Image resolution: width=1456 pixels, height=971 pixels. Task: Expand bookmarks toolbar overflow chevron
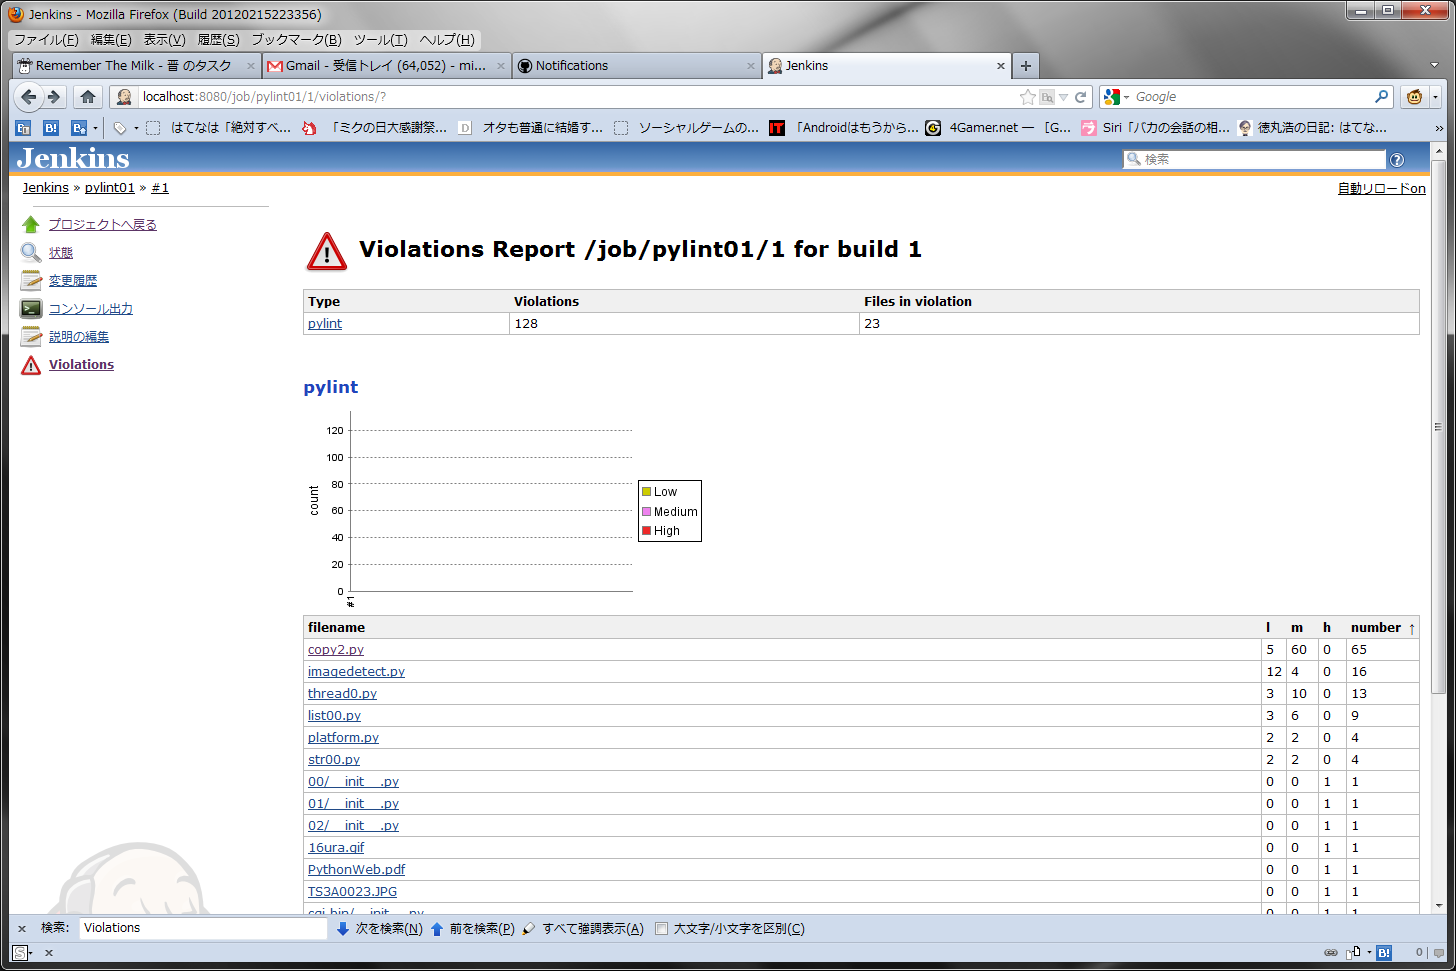coord(1439,128)
